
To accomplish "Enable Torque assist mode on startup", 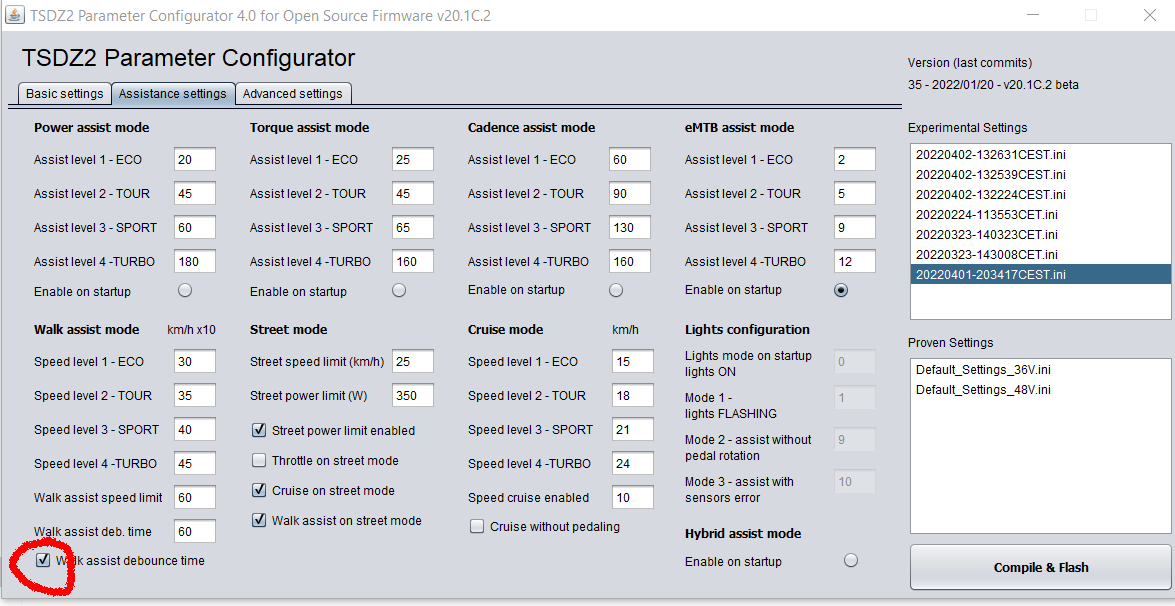I will point(399,291).
